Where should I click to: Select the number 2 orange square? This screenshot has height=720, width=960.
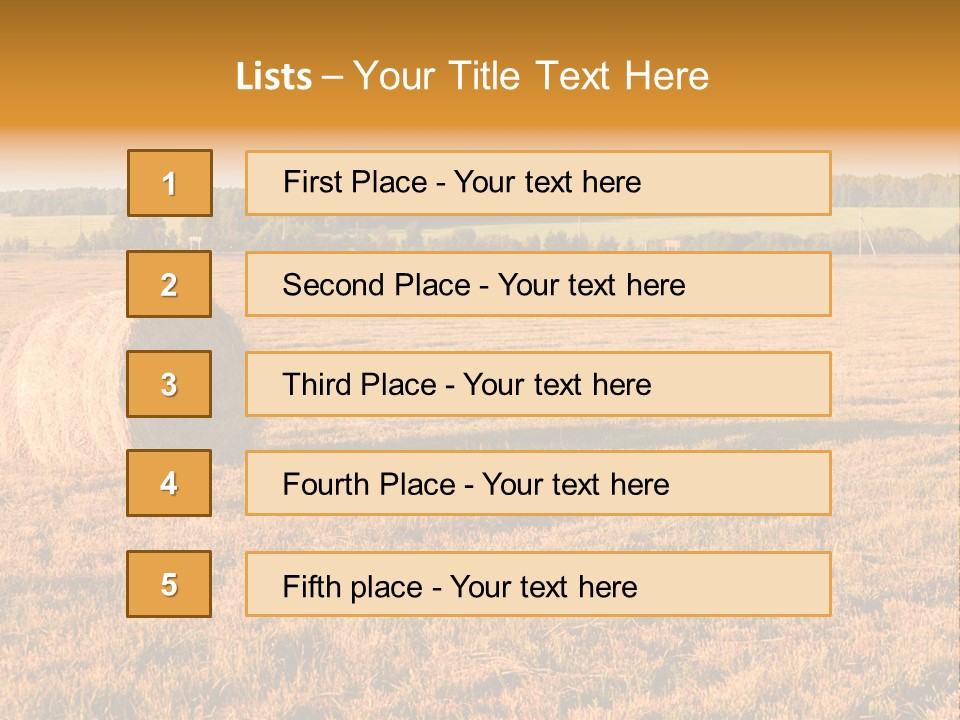pos(169,284)
